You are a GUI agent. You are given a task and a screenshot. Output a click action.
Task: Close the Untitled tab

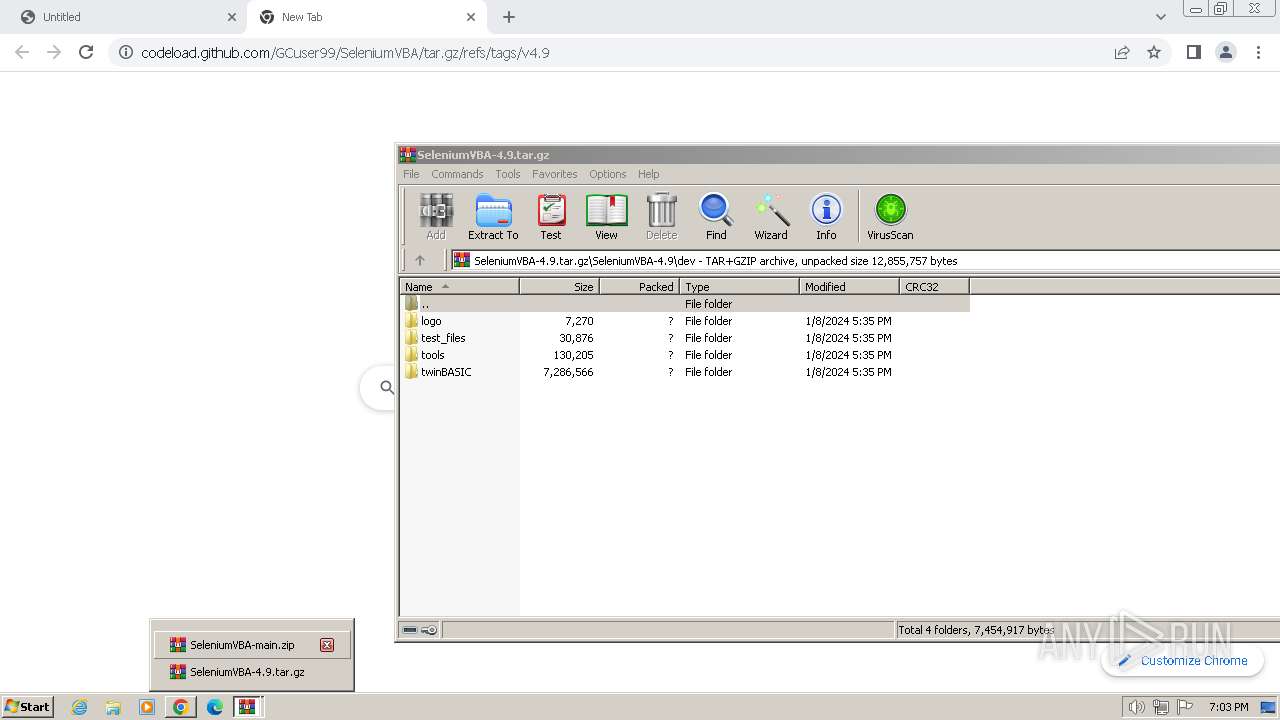232,17
